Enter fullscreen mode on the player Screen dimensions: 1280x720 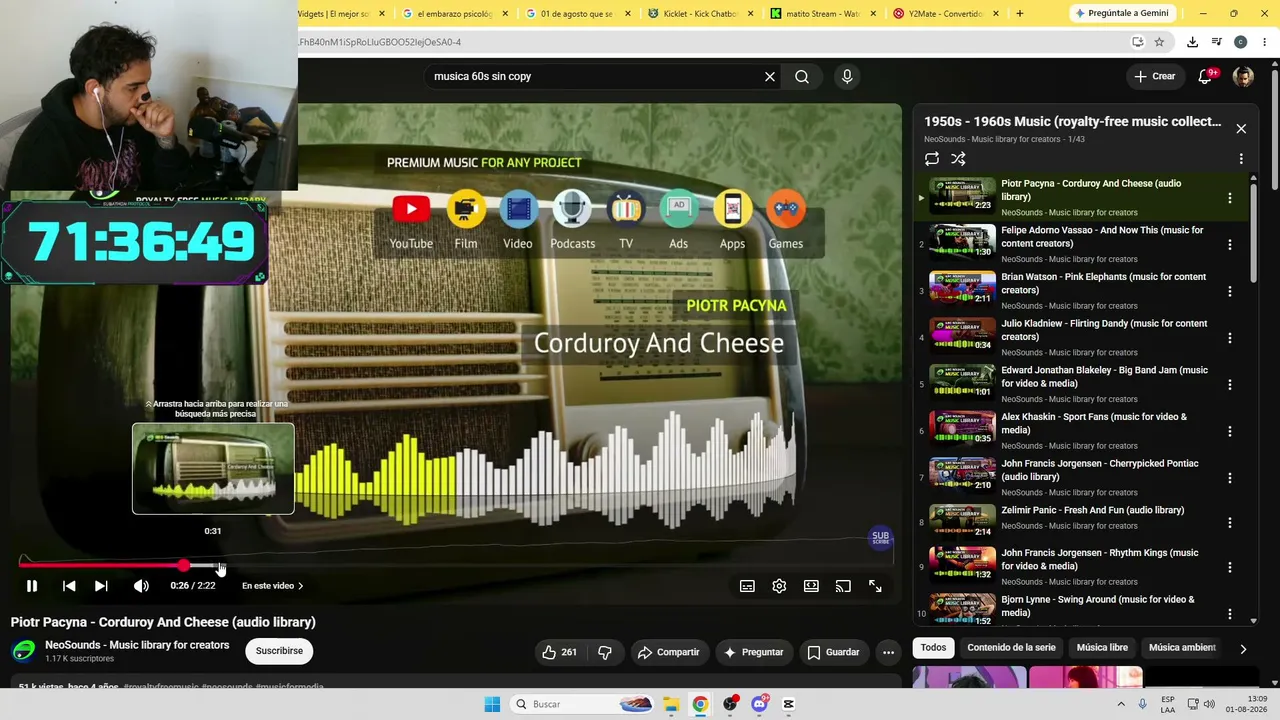[875, 586]
